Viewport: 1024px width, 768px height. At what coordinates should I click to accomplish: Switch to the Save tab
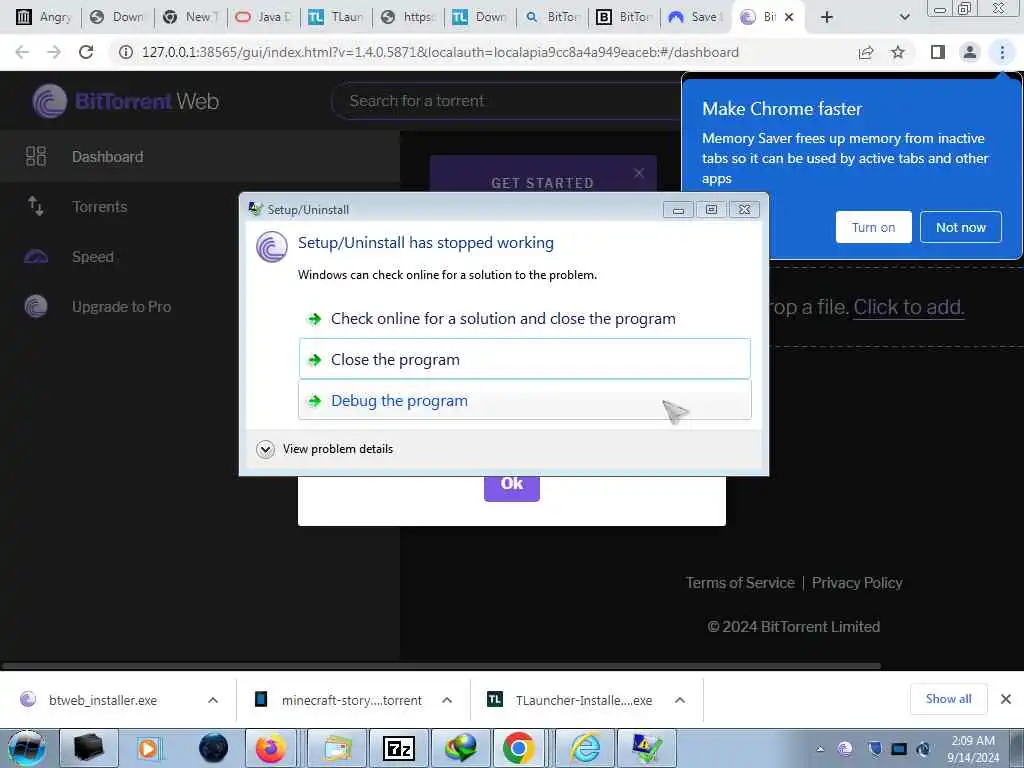[695, 17]
